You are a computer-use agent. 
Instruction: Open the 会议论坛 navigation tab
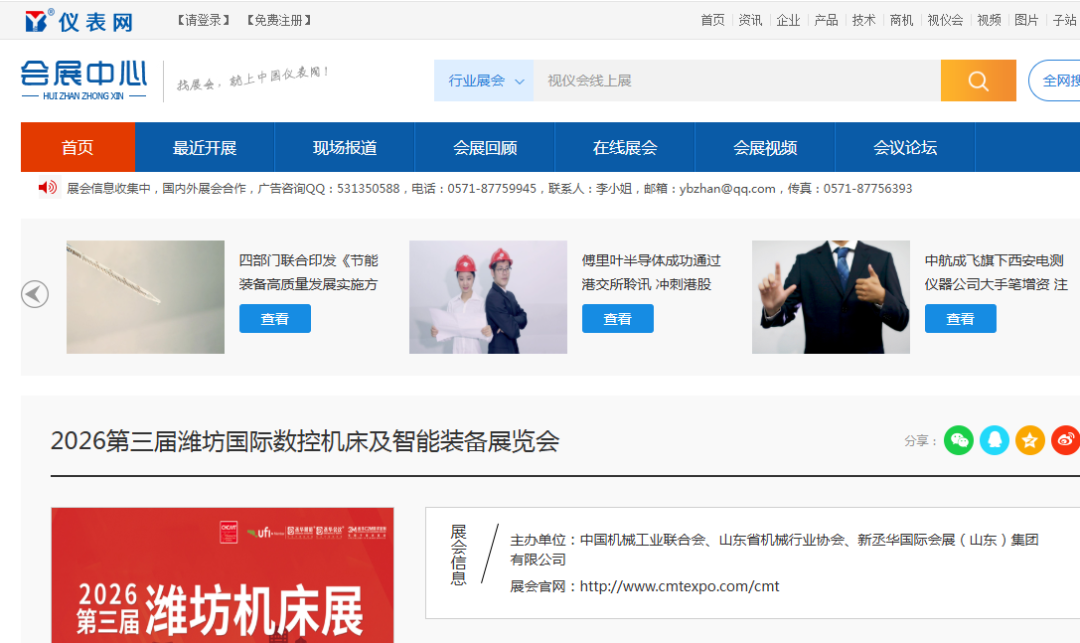coord(905,147)
